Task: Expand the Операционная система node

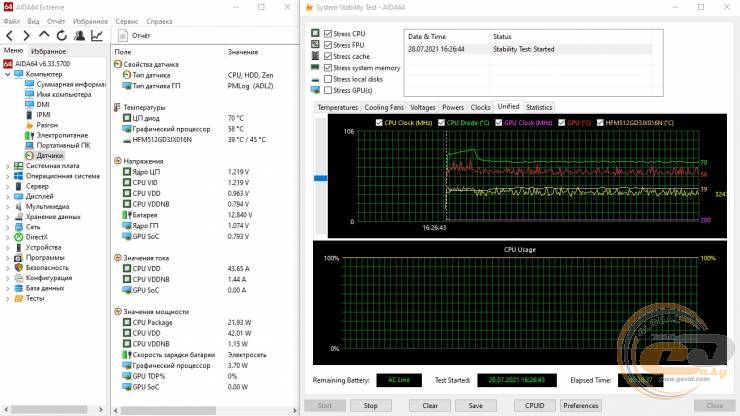Action: 8,176
